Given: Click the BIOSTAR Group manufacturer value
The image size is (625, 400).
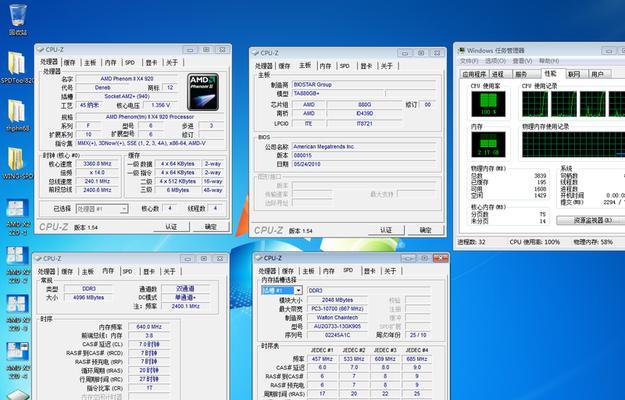Looking at the screenshot, I should 364,84.
